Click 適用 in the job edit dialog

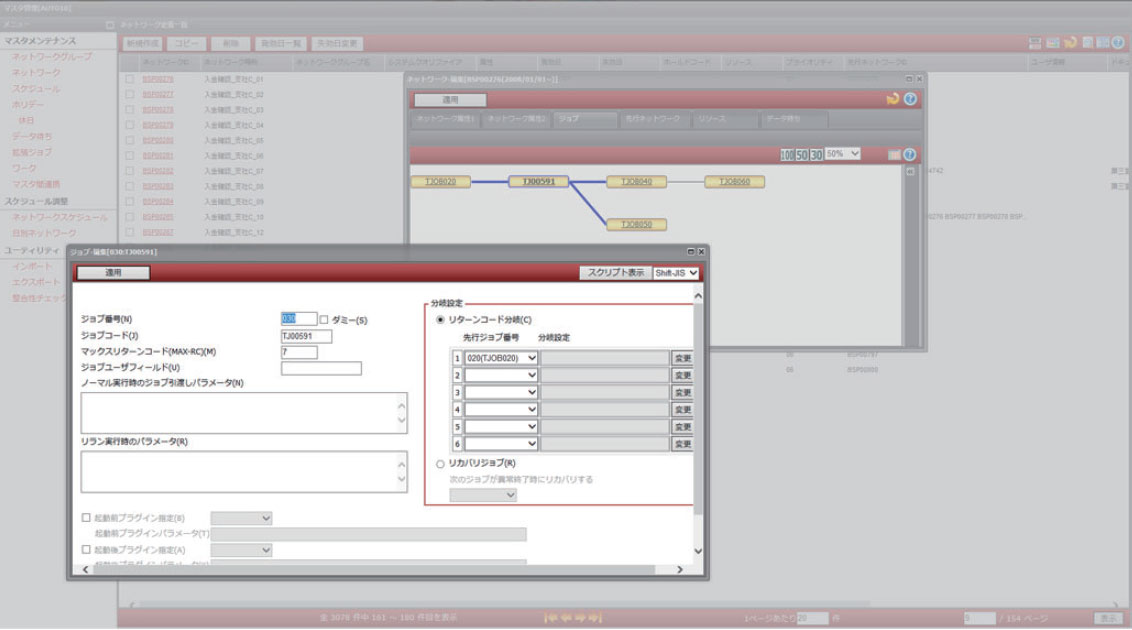113,273
